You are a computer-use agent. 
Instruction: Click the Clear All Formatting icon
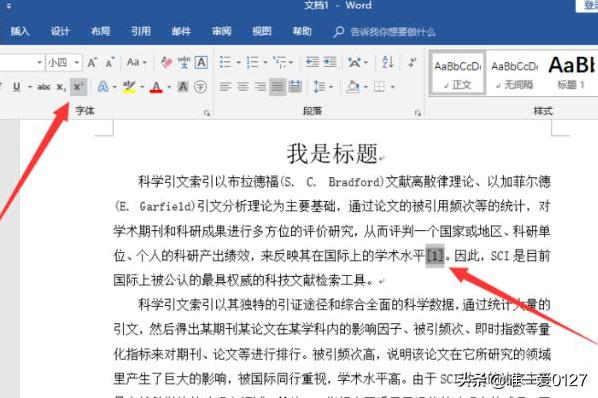[166, 62]
